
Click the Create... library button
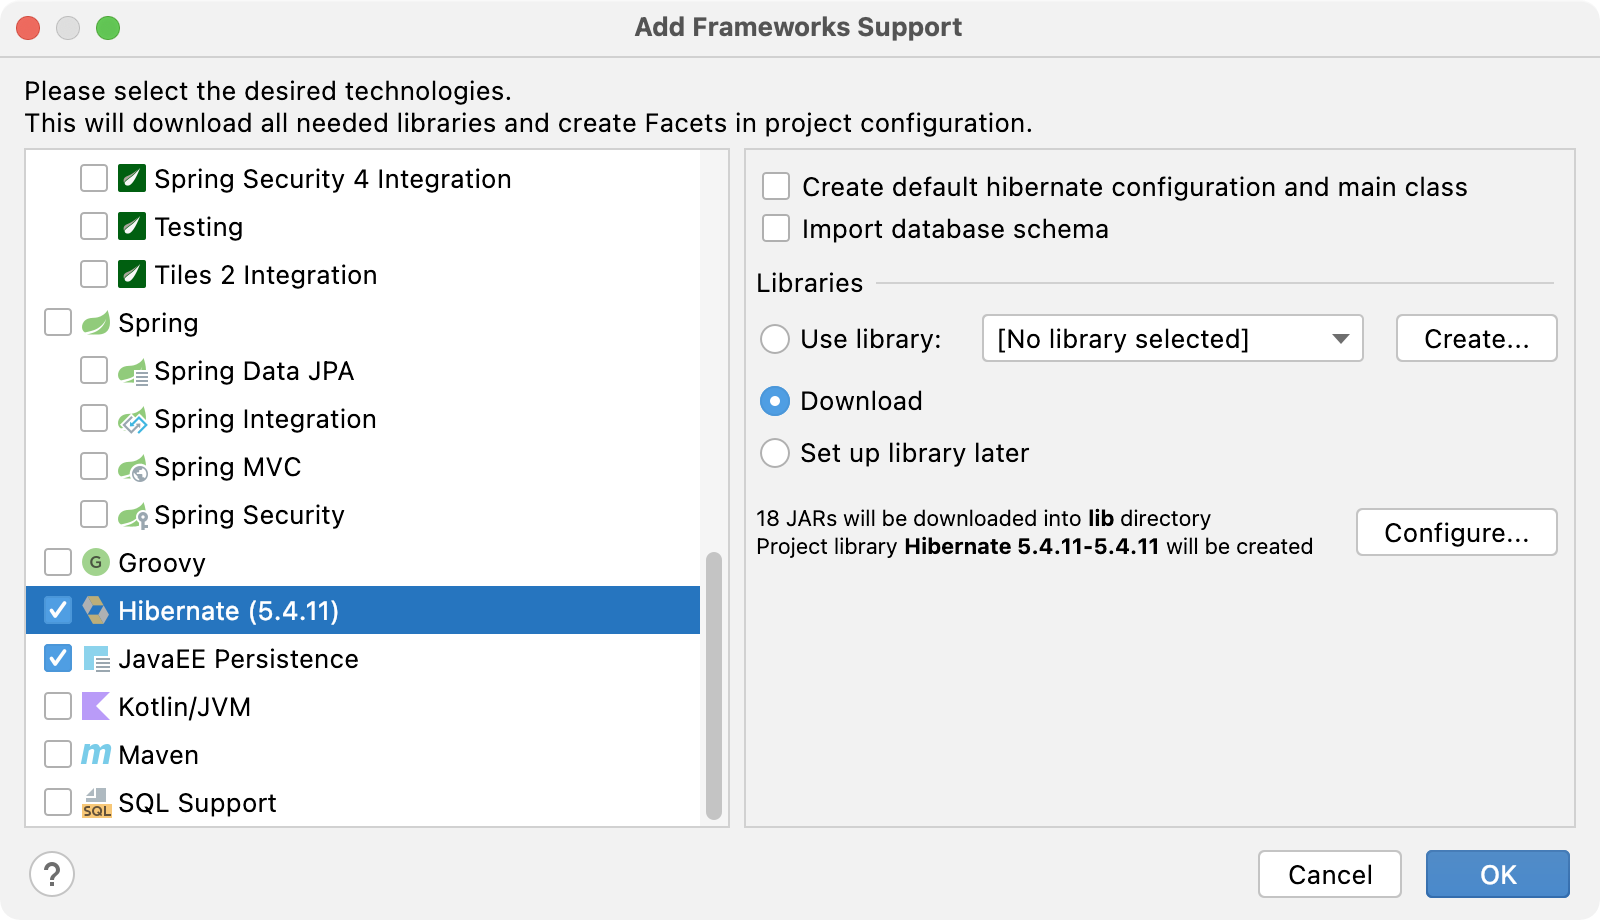click(1476, 338)
